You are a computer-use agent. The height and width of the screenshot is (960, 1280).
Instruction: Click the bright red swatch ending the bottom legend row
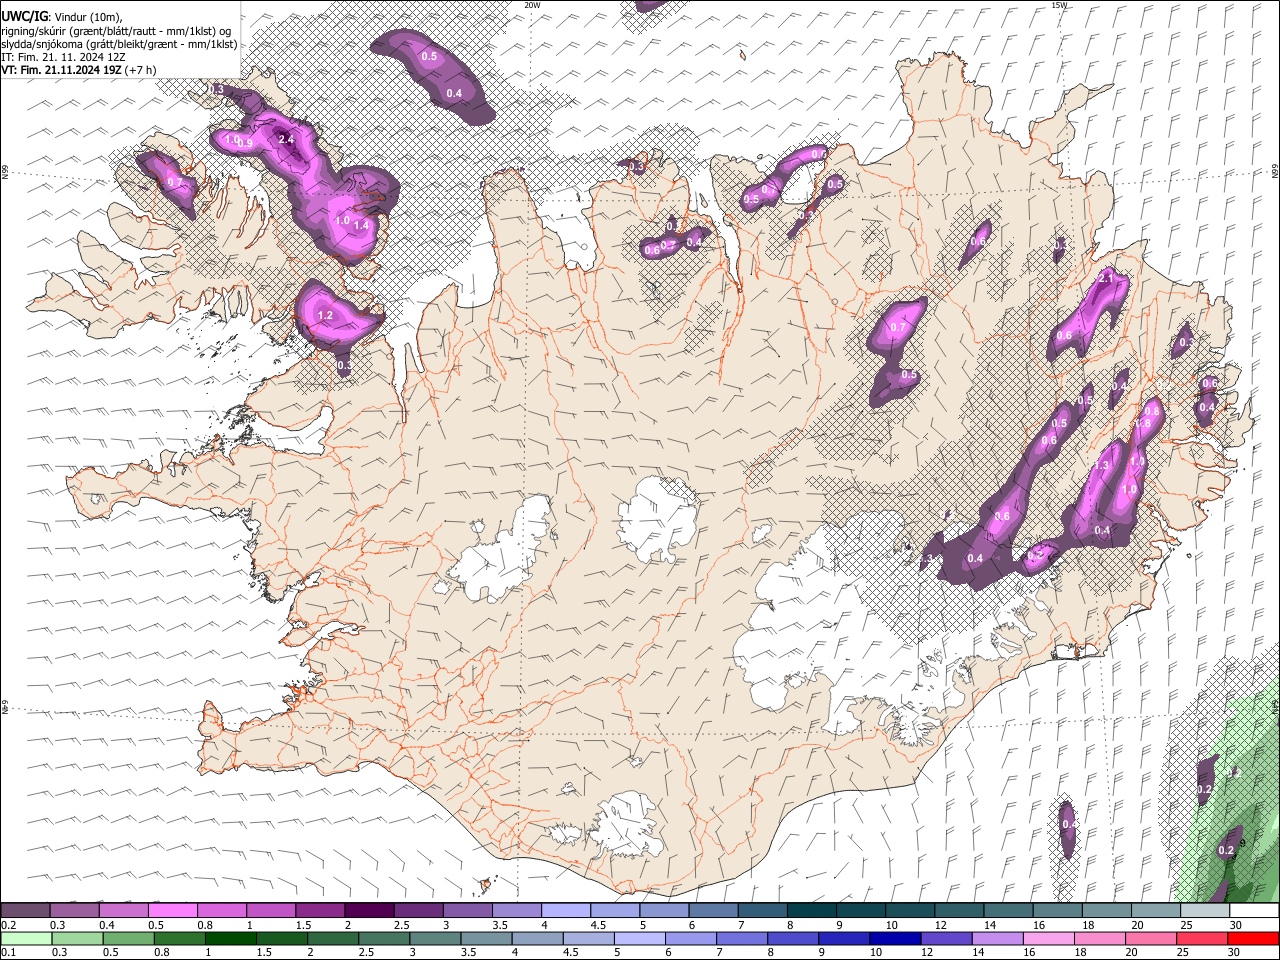coord(1254,939)
